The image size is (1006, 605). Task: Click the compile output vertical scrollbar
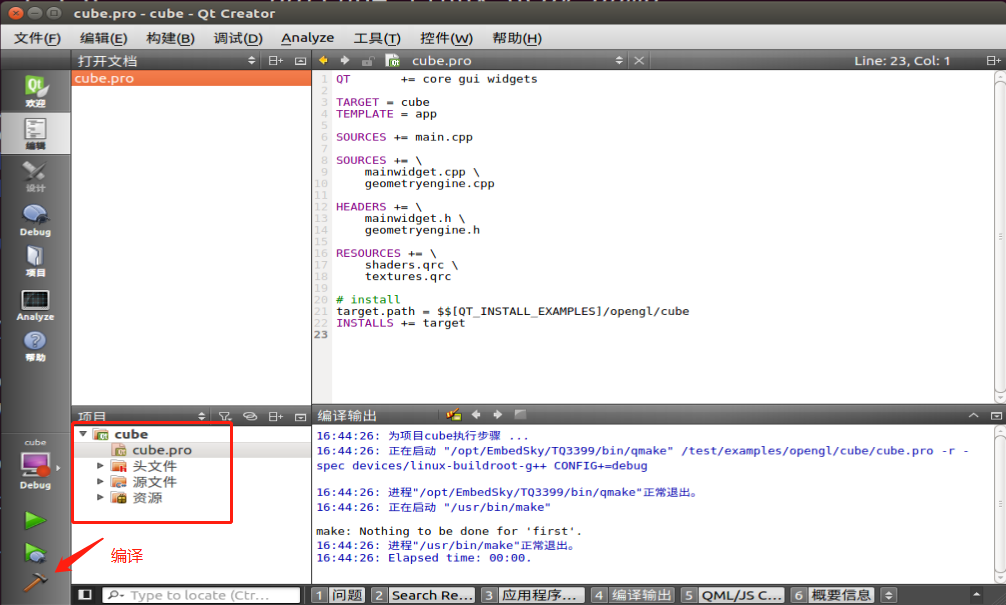point(1000,504)
